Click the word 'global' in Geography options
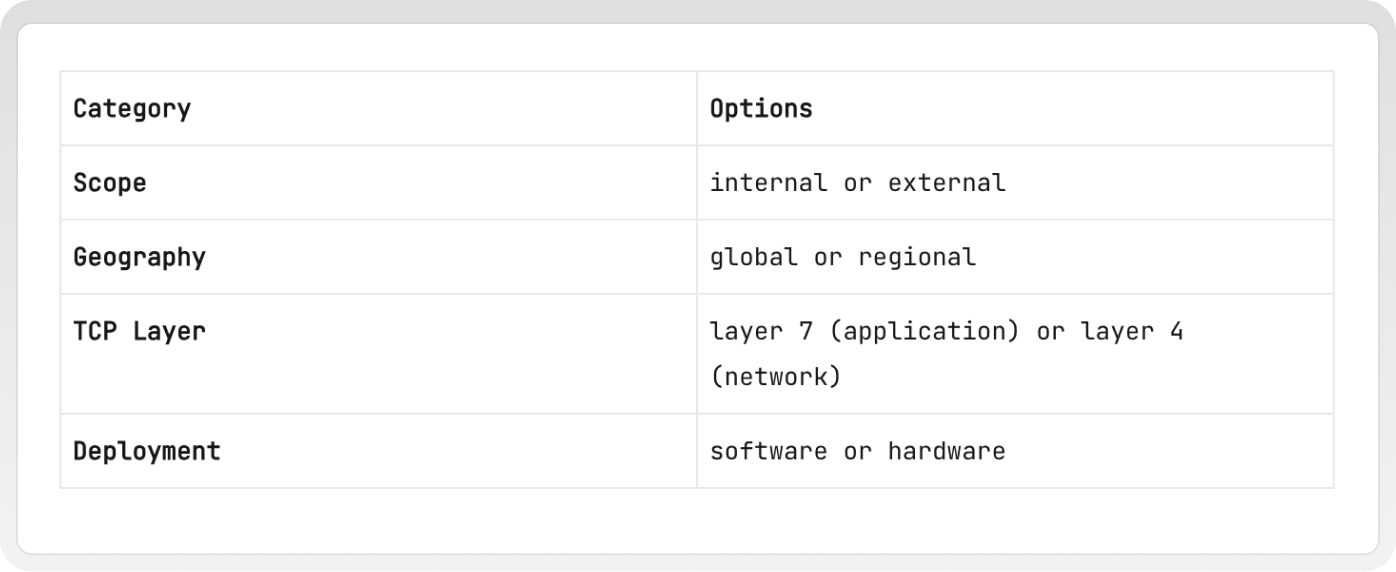This screenshot has width=1396, height=572. [x=754, y=257]
